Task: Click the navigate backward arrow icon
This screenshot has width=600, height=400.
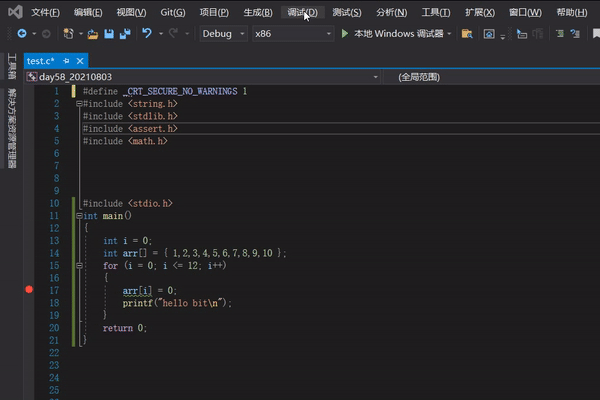Action: (x=22, y=34)
